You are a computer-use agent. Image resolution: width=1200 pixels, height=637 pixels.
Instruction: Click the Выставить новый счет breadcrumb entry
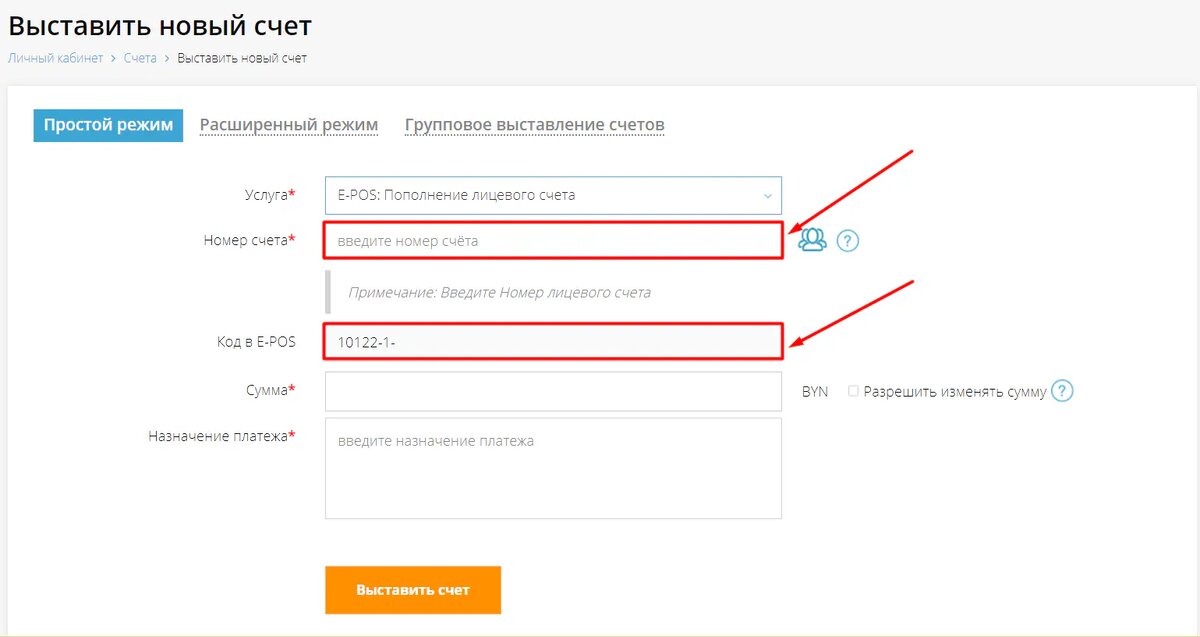[x=243, y=58]
